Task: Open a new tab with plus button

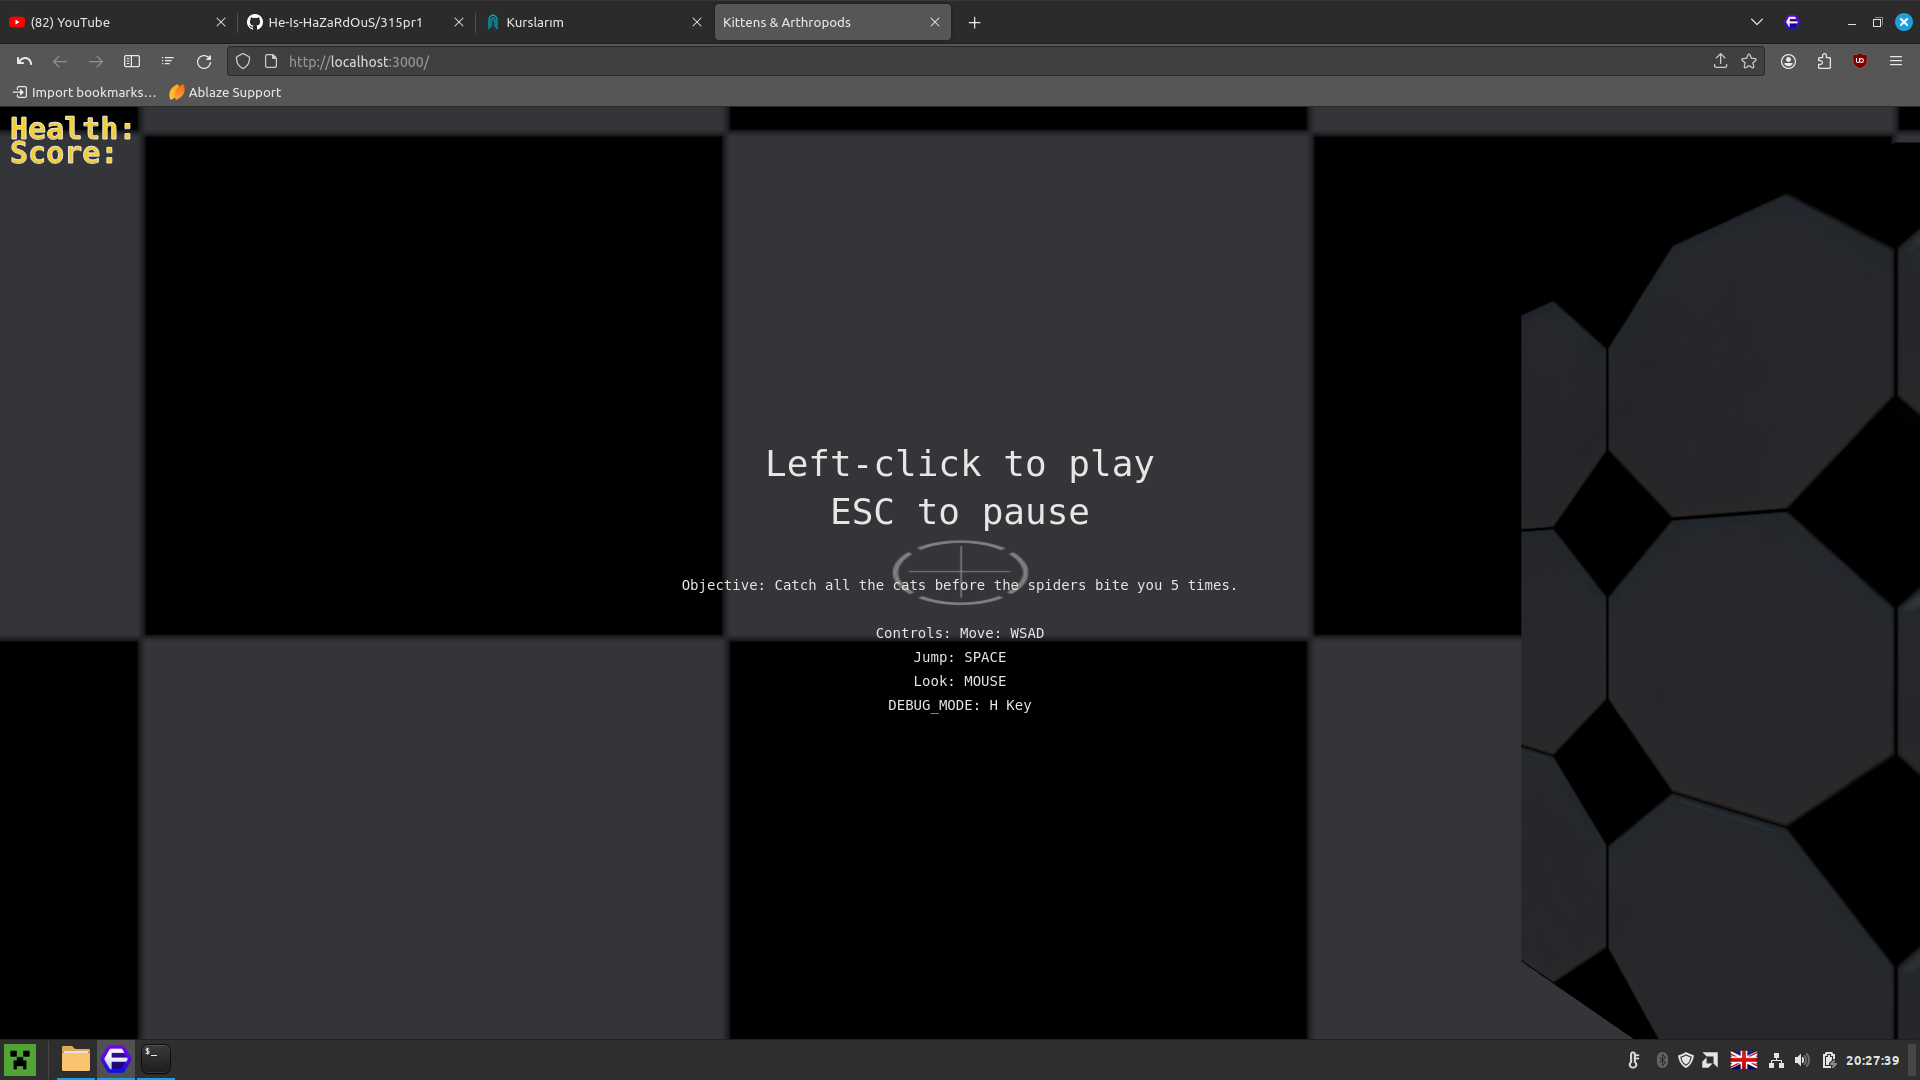Action: coord(975,22)
